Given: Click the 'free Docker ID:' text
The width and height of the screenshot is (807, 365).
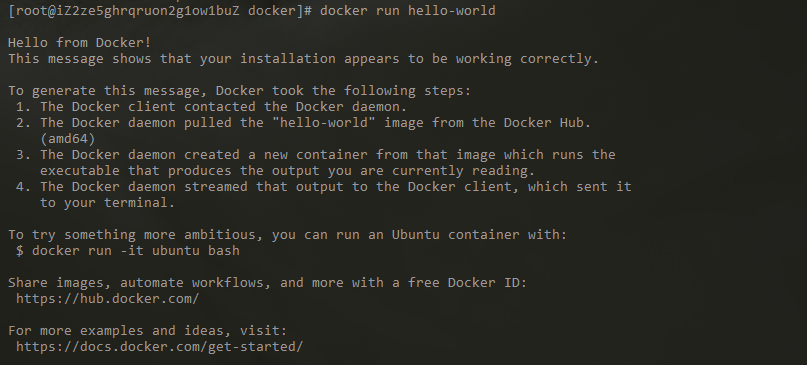Looking at the screenshot, I should pos(467,283).
